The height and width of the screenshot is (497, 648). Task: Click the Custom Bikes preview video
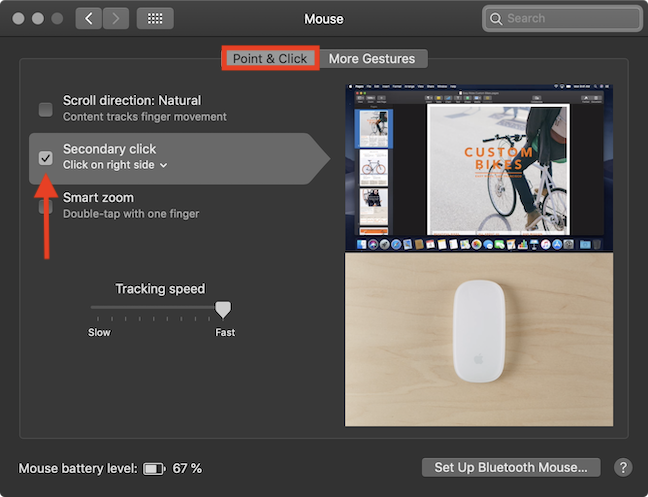486,170
